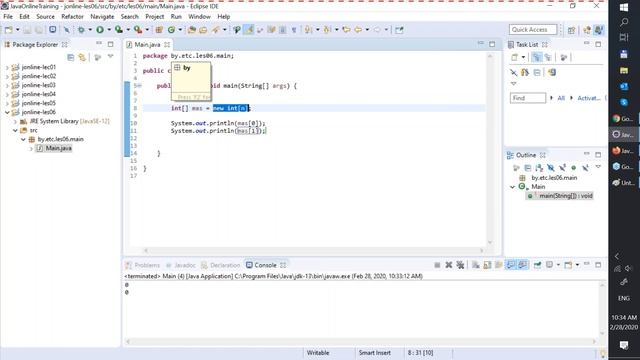640x360 pixels.
Task: Open the Run button dropdown arrow
Action: [109, 30]
